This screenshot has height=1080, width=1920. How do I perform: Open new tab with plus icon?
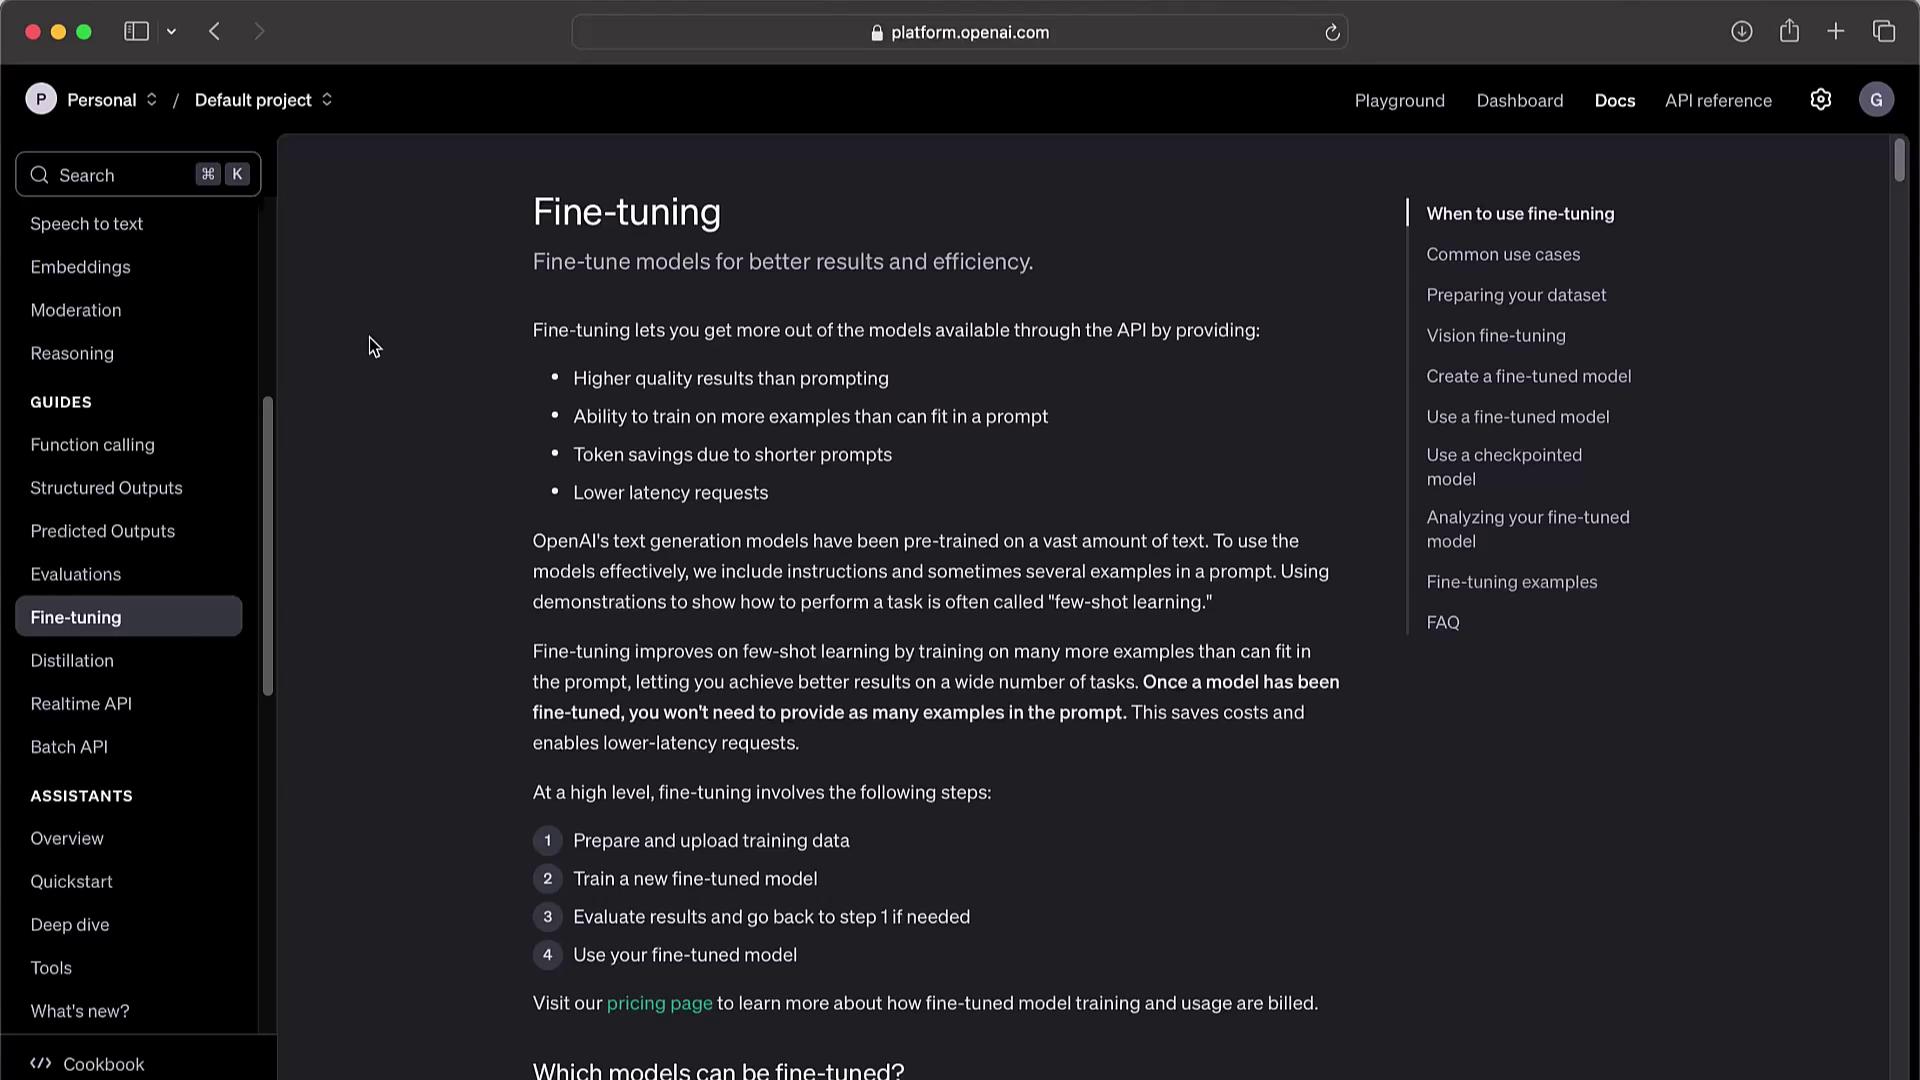[1835, 32]
